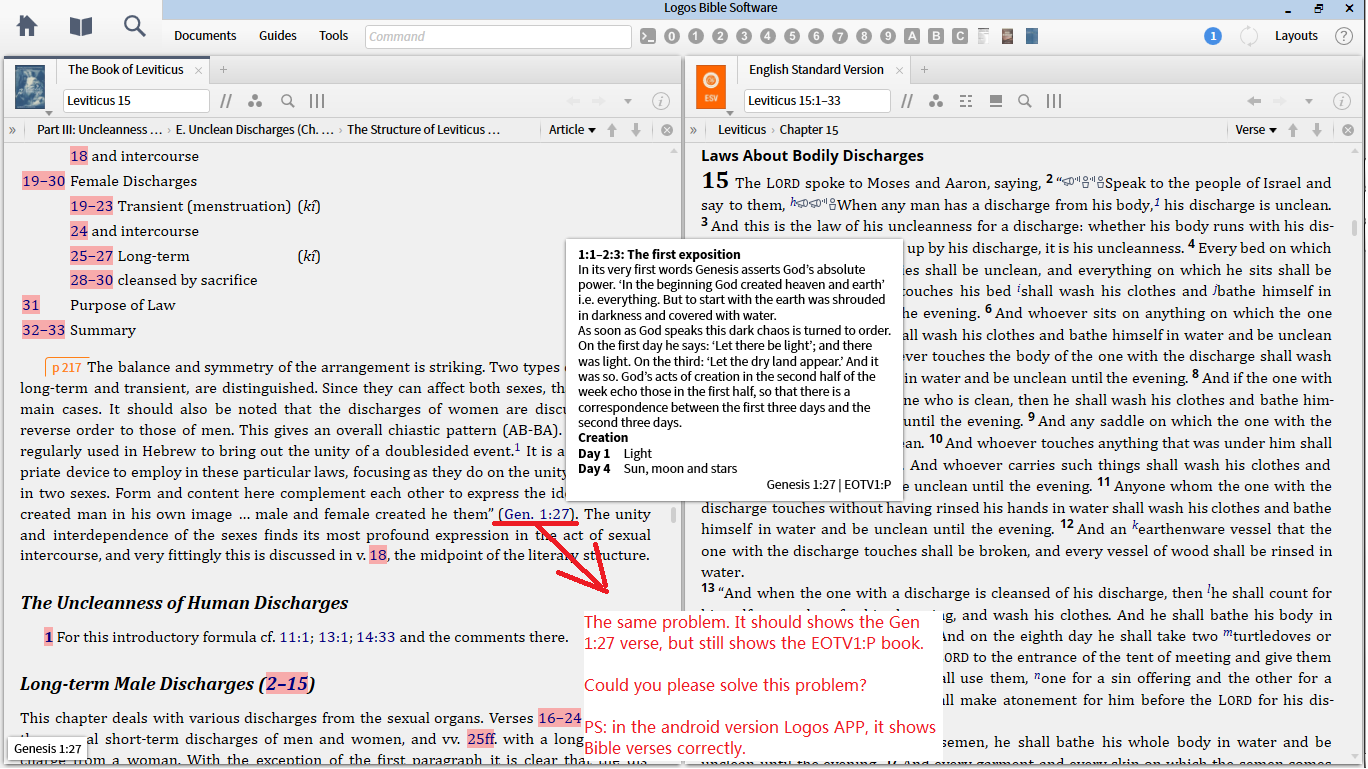This screenshot has width=1368, height=769.
Task: Open the Article navigation dropdown
Action: [x=572, y=130]
